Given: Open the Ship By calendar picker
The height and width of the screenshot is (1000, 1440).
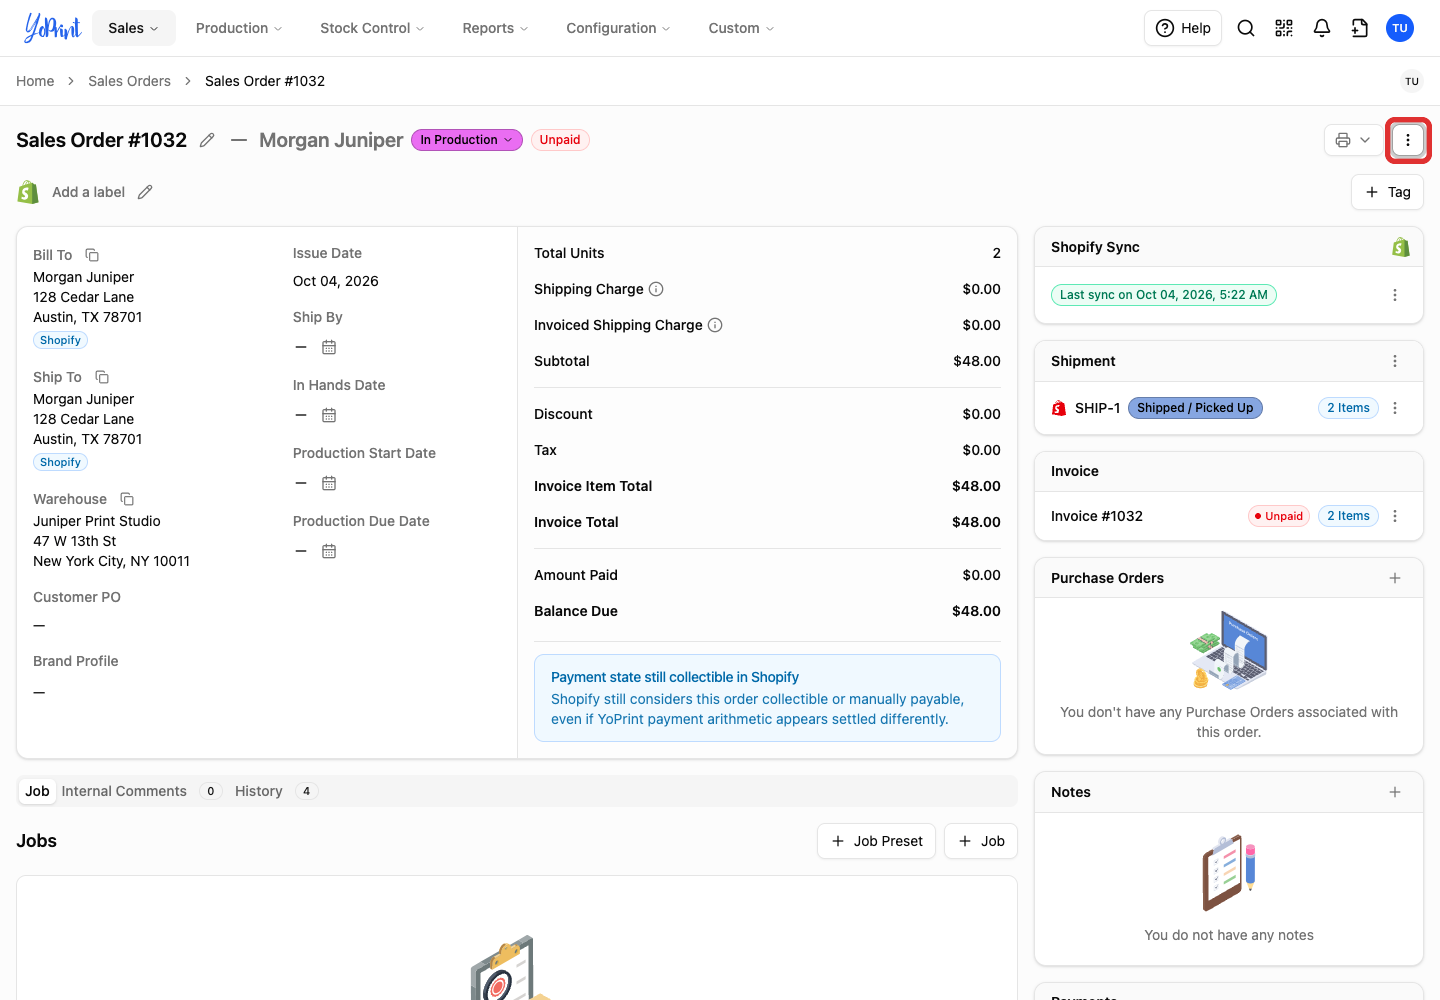Looking at the screenshot, I should pos(329,347).
